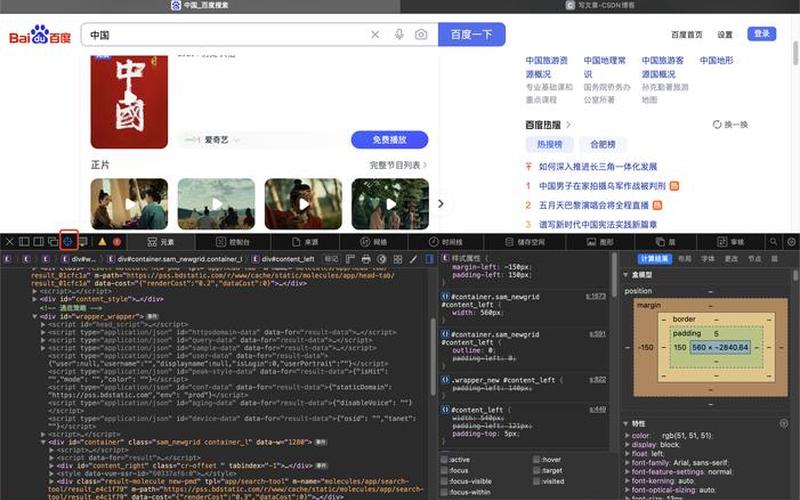Click the 热搜榜 hot list tab
The height and width of the screenshot is (500, 800).
tap(549, 144)
